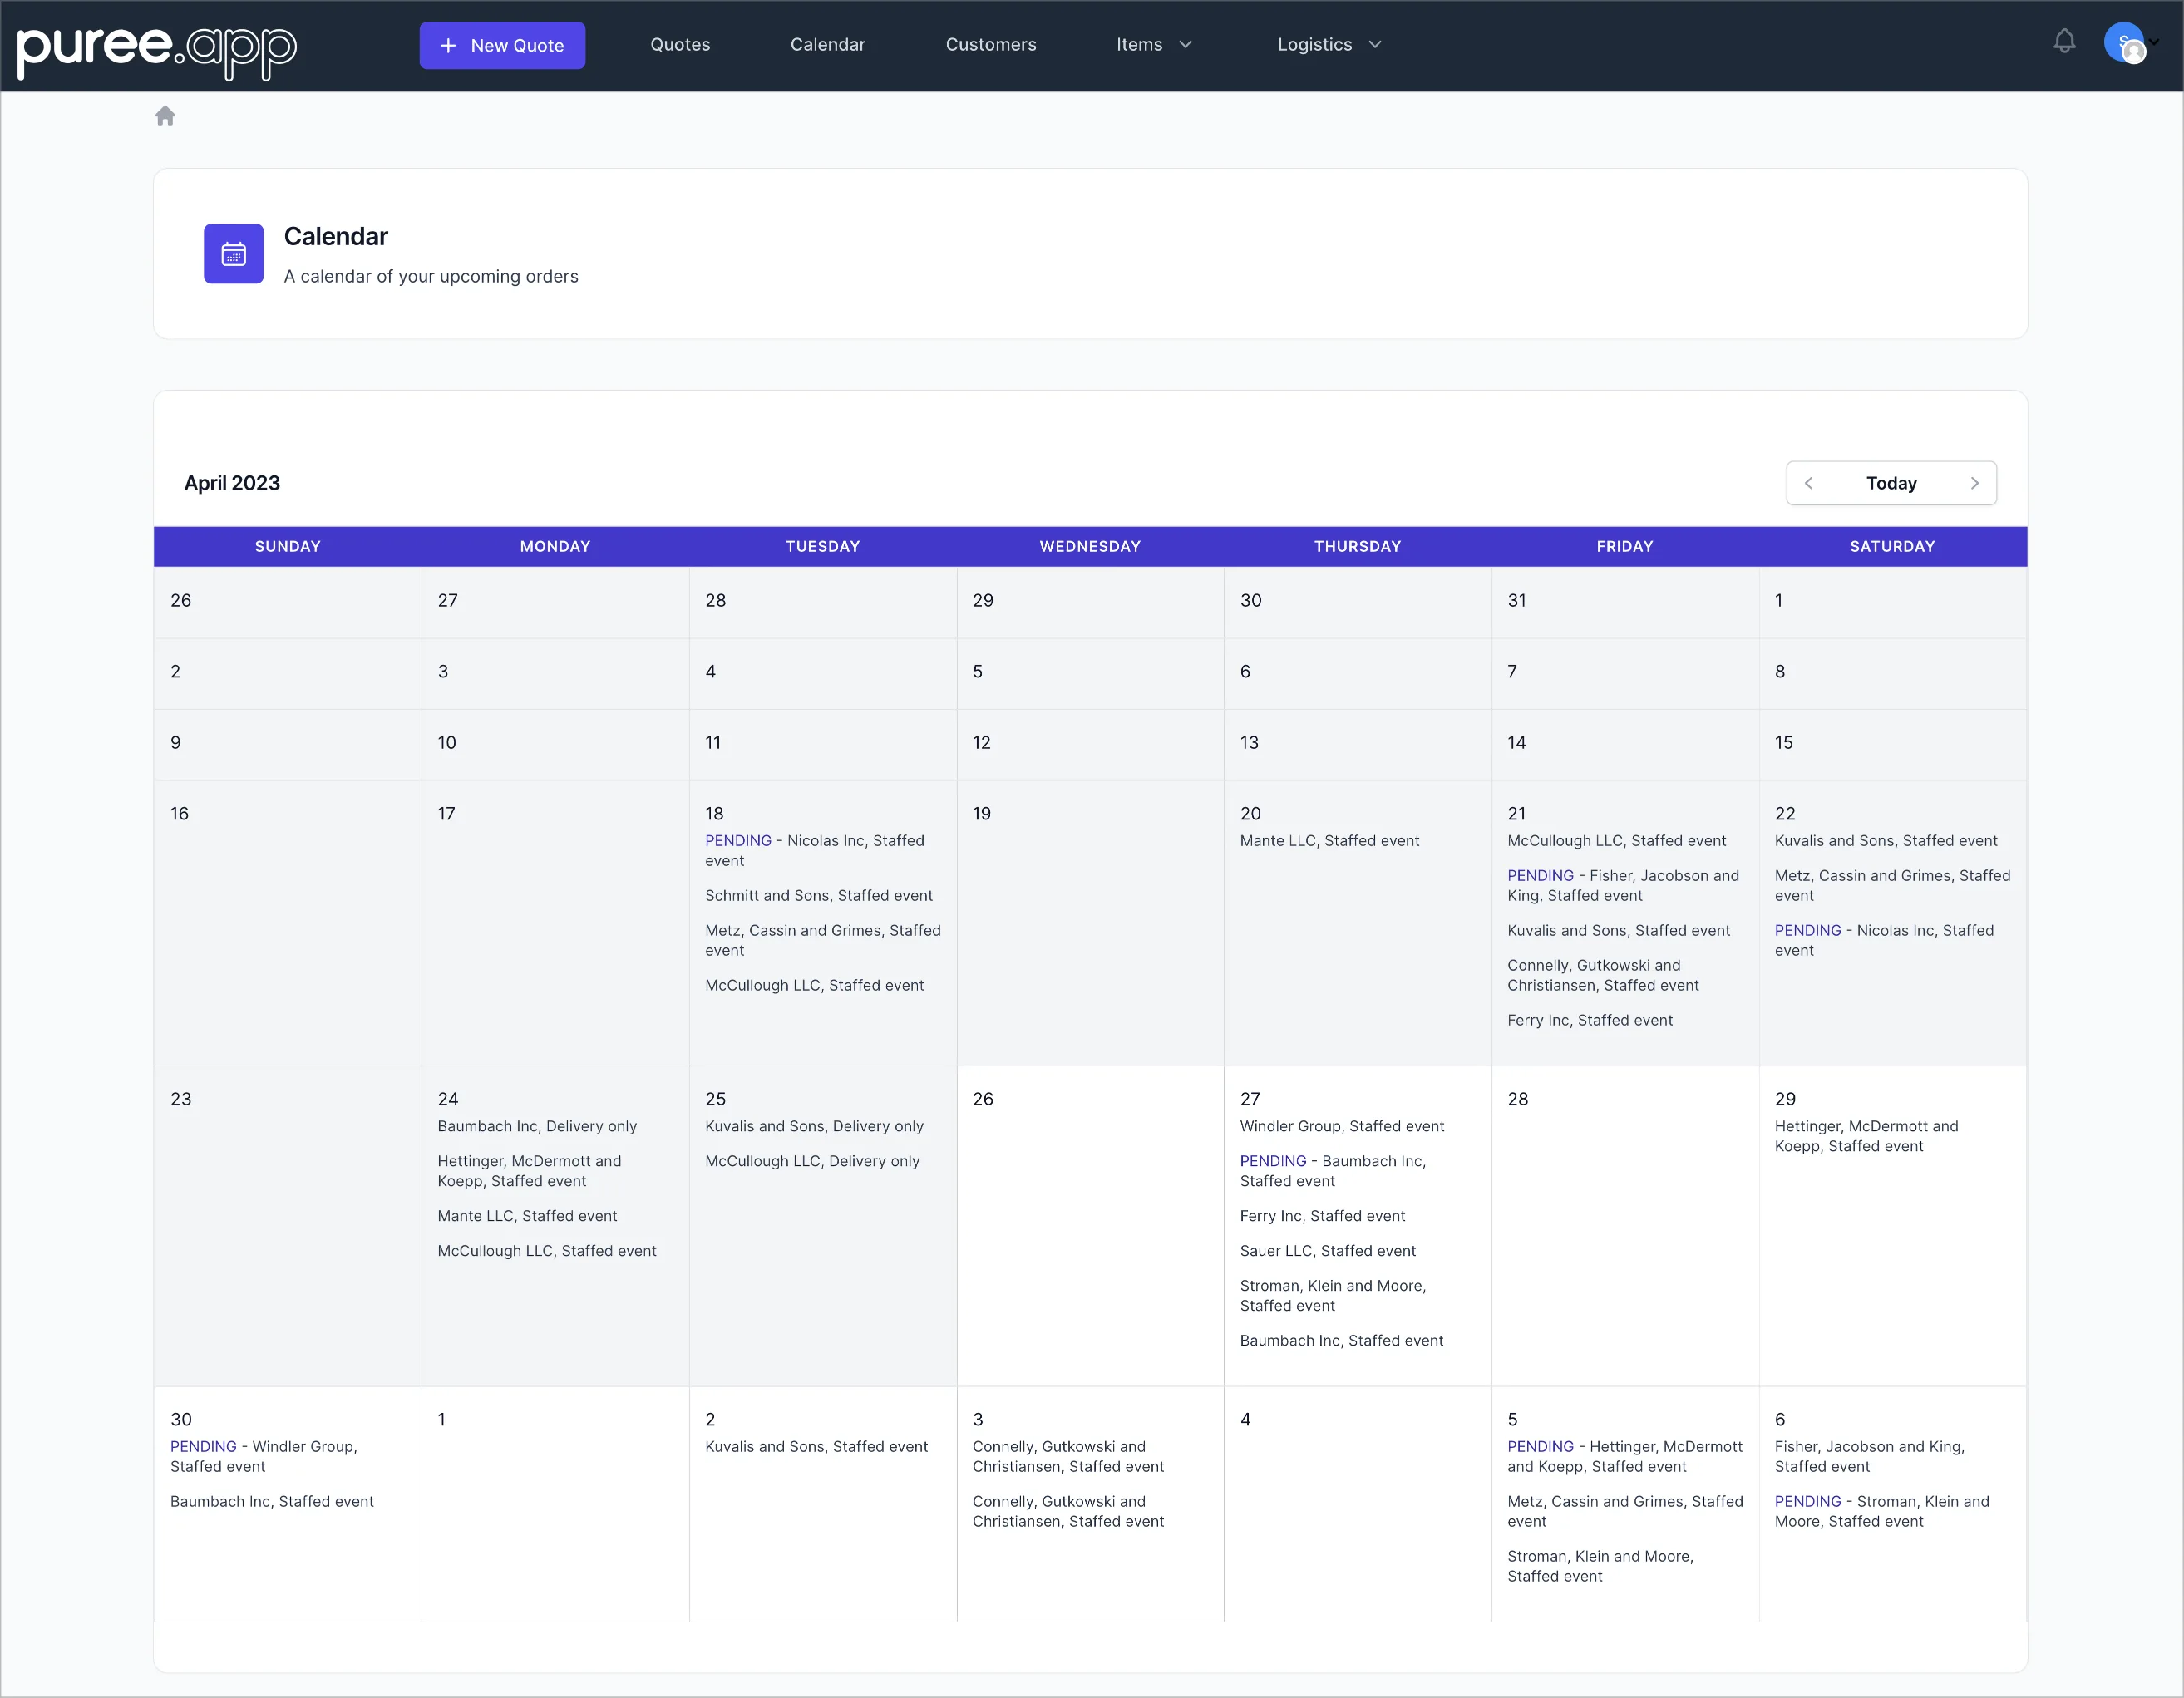The width and height of the screenshot is (2184, 1698).
Task: Open the PENDING Nicolas Inc event on April 18
Action: pyautogui.click(x=815, y=850)
